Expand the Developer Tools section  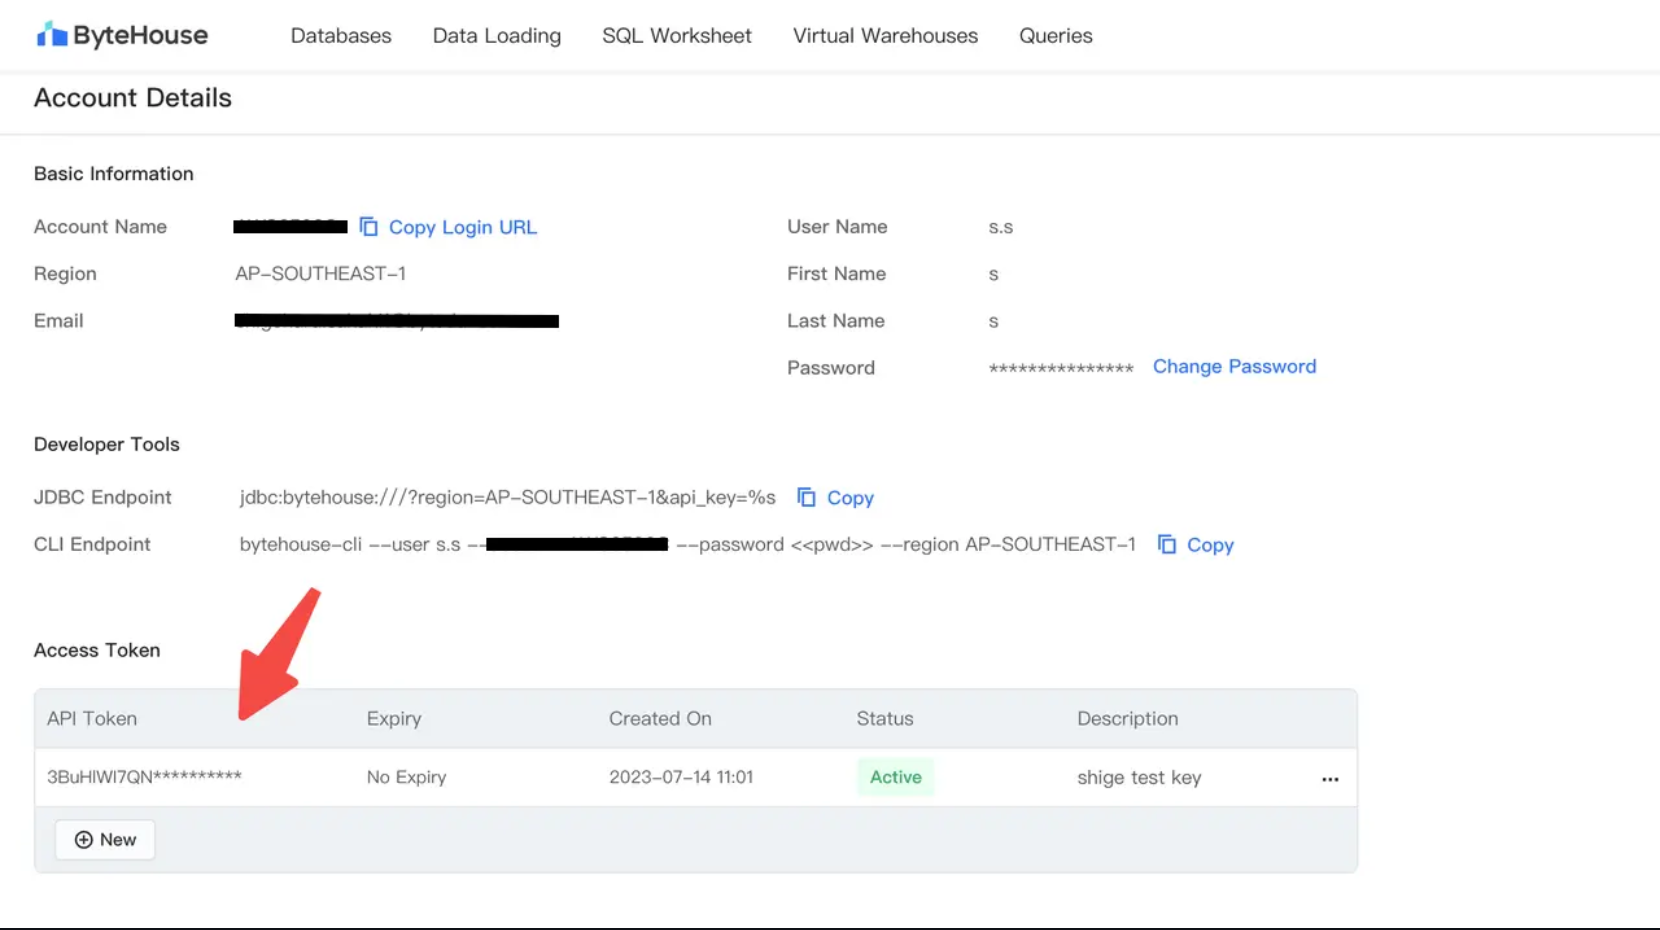tap(106, 444)
